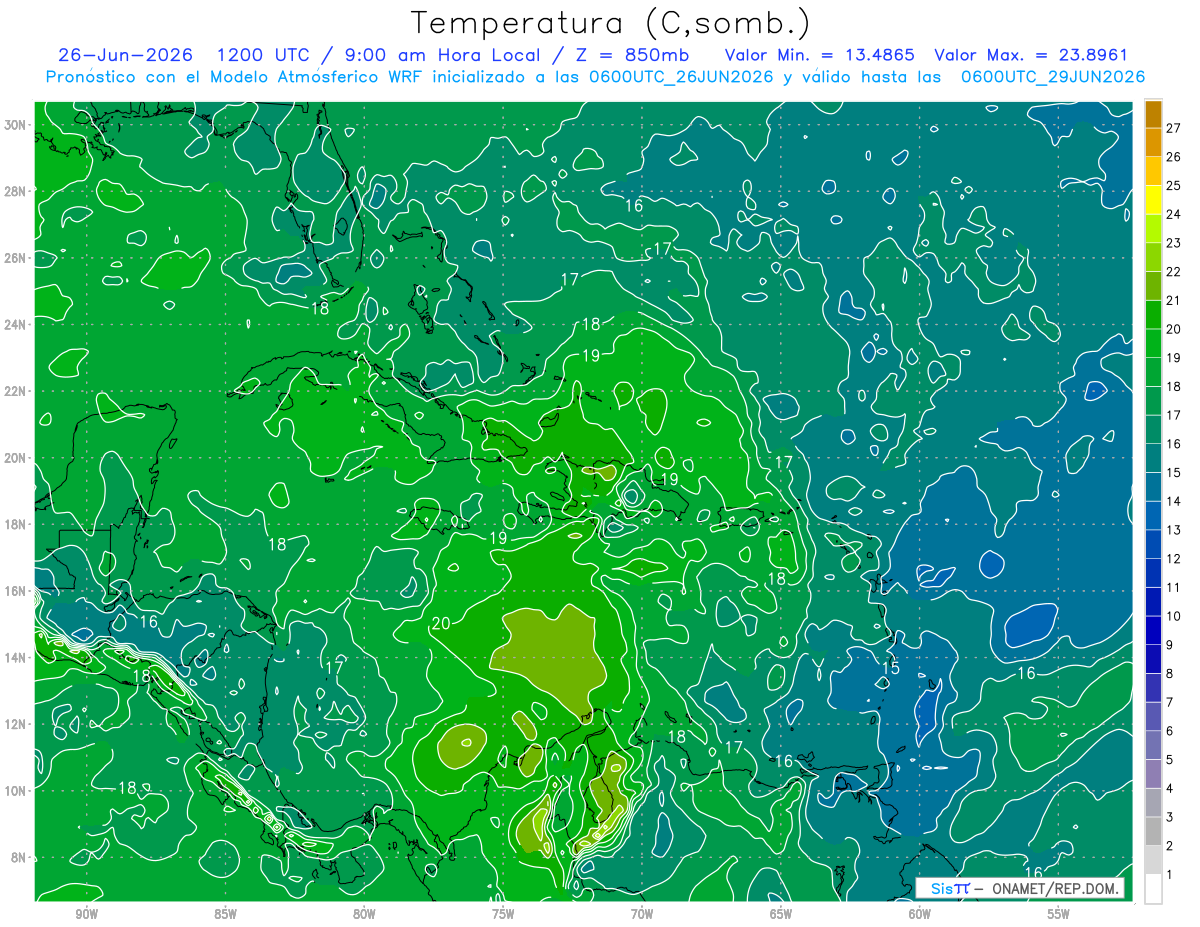This screenshot has height=927, width=1200.
Task: Click the '16N' latitude axis label
Action: (16, 591)
